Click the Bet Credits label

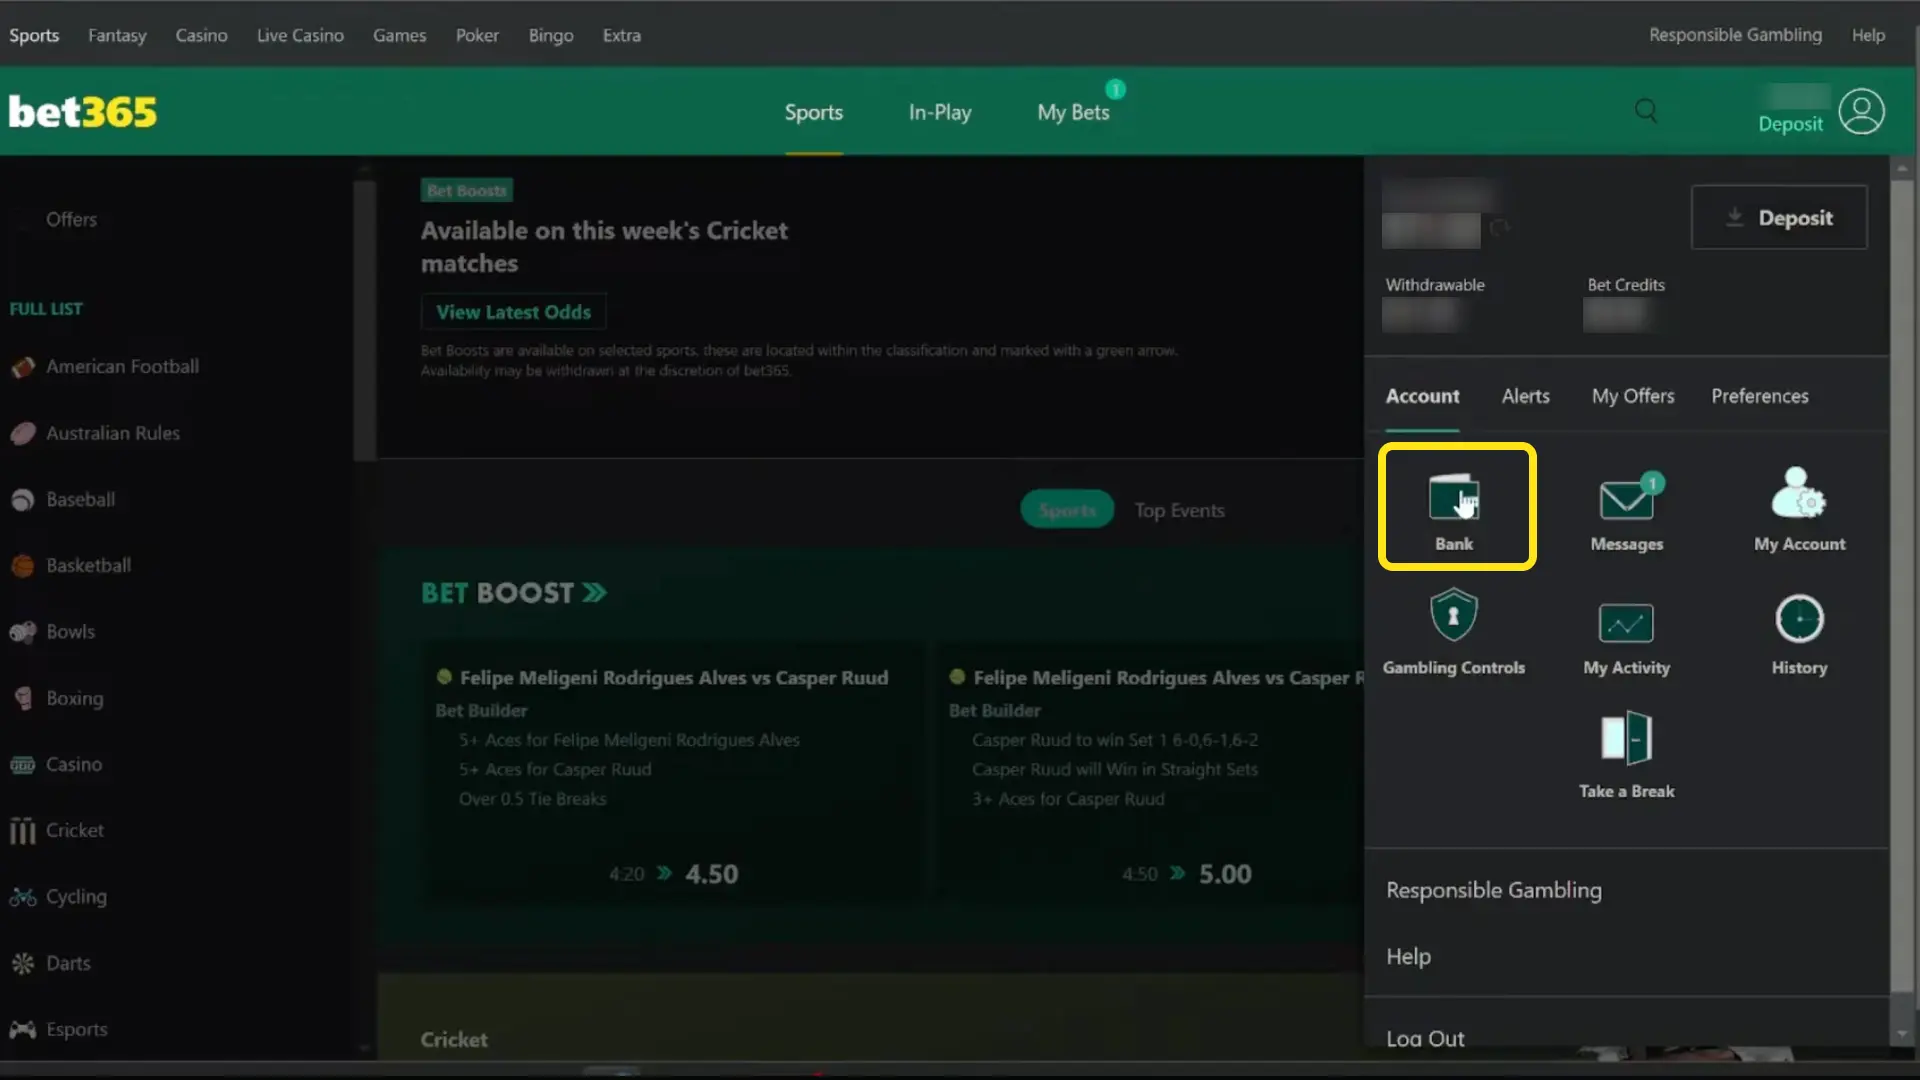(x=1626, y=285)
